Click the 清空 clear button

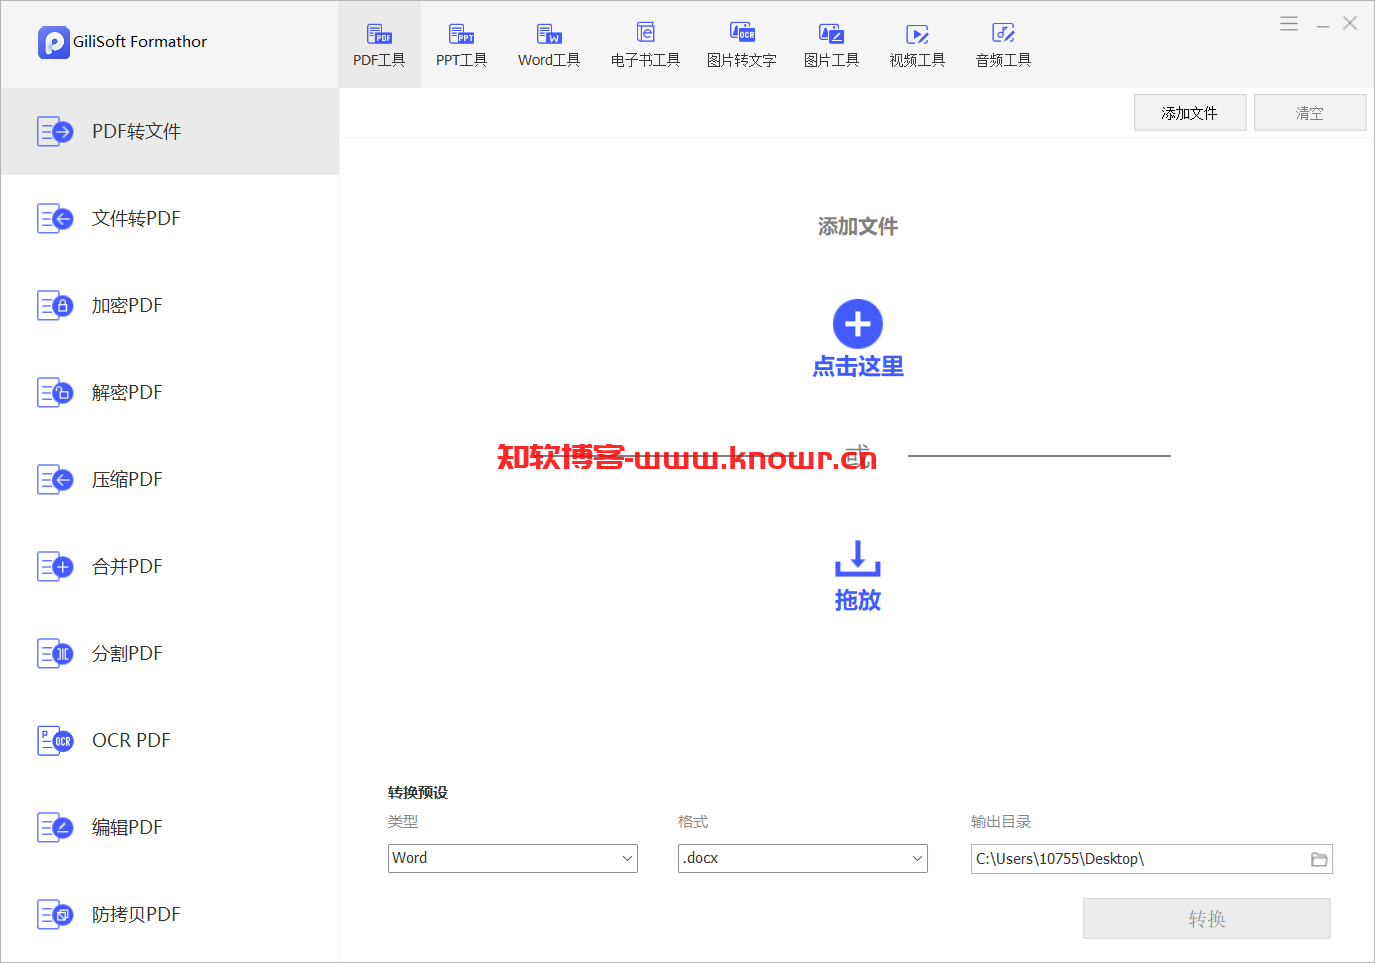pyautogui.click(x=1310, y=113)
